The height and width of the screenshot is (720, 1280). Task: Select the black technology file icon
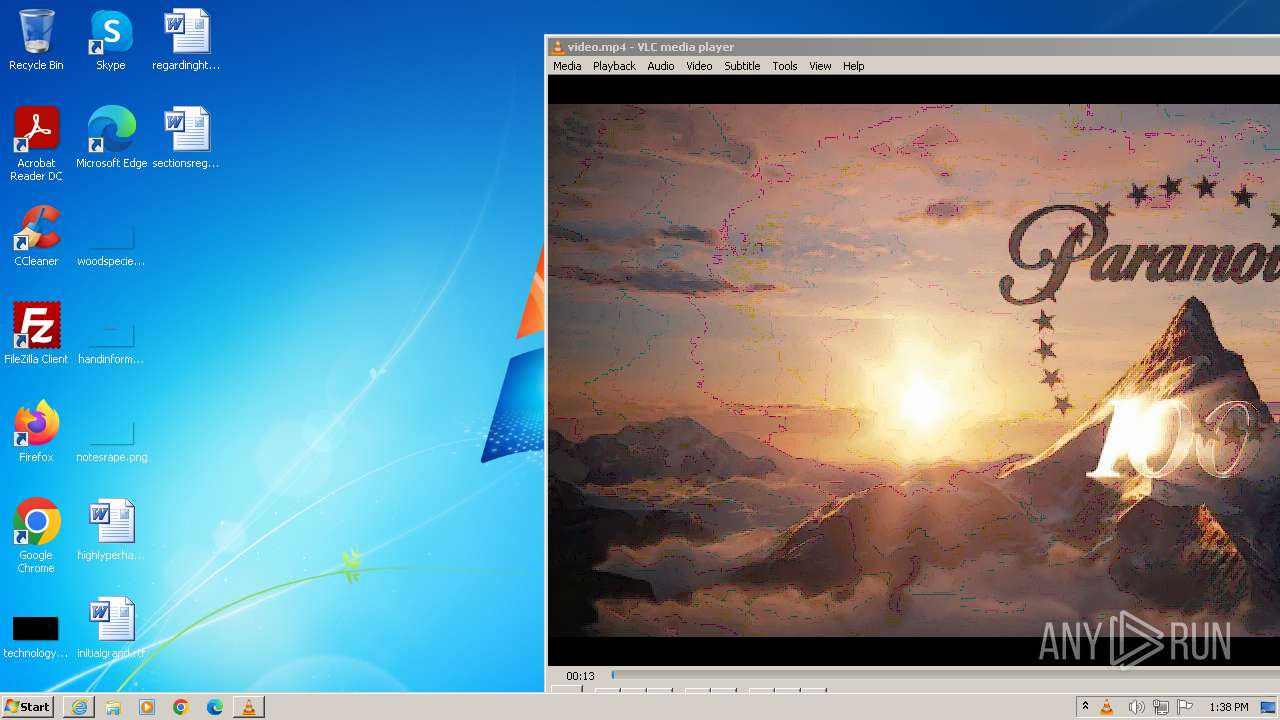(36, 637)
